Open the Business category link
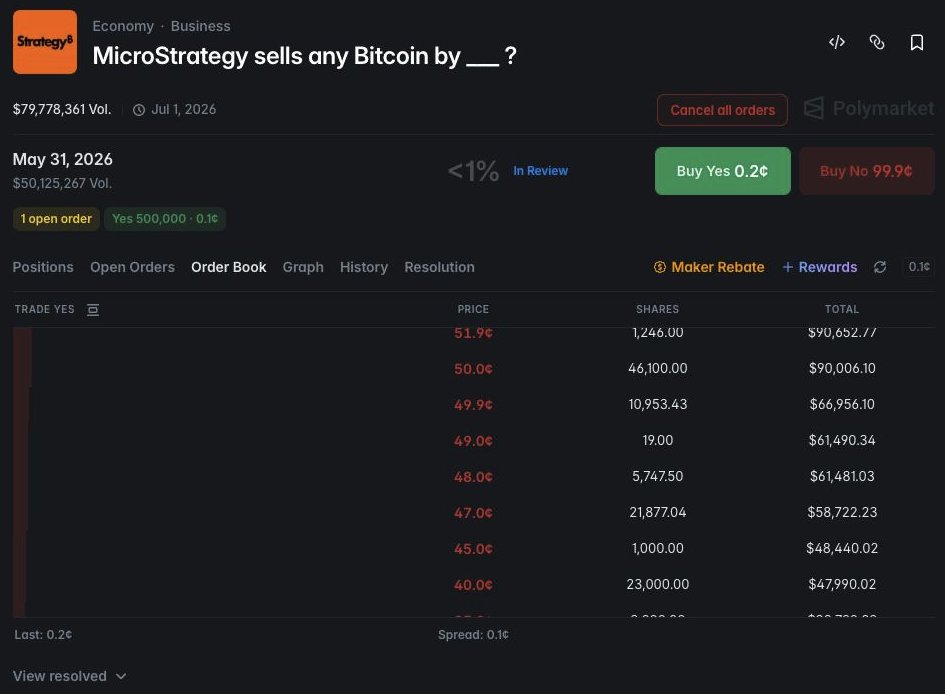The image size is (945, 694). click(x=200, y=26)
